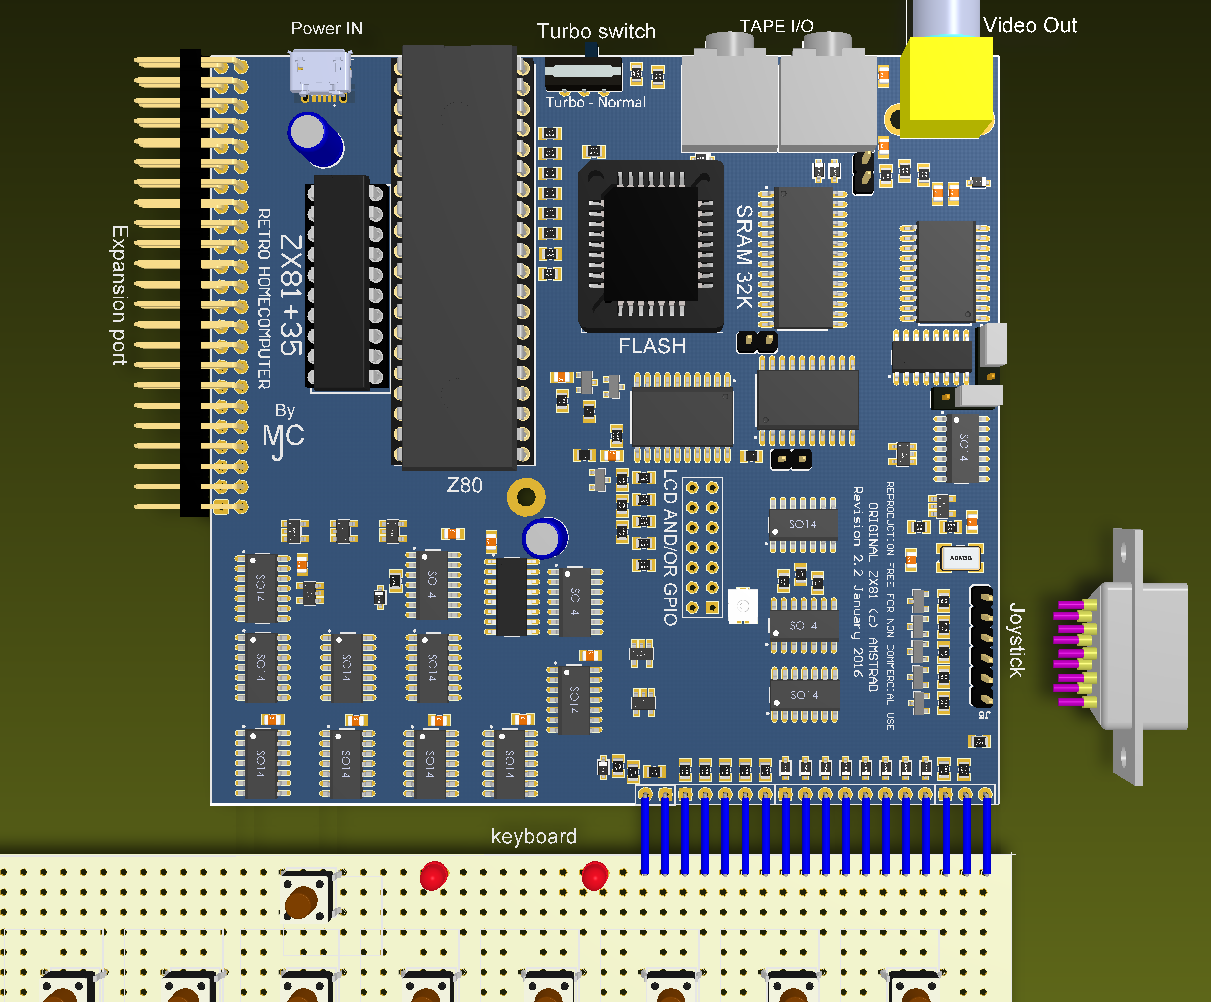
Task: Select the gold mounting hole
Action: (x=526, y=495)
